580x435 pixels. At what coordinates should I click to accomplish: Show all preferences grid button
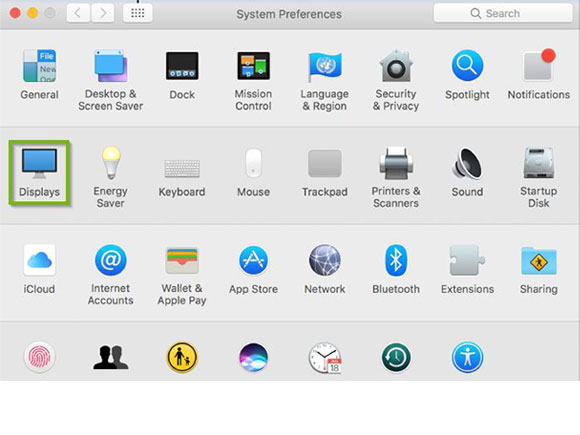[138, 13]
